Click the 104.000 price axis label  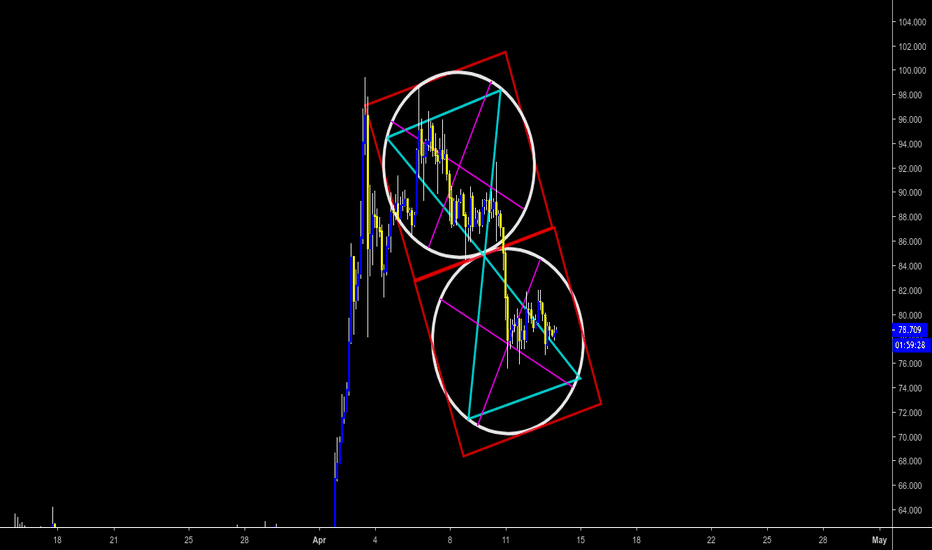click(912, 22)
